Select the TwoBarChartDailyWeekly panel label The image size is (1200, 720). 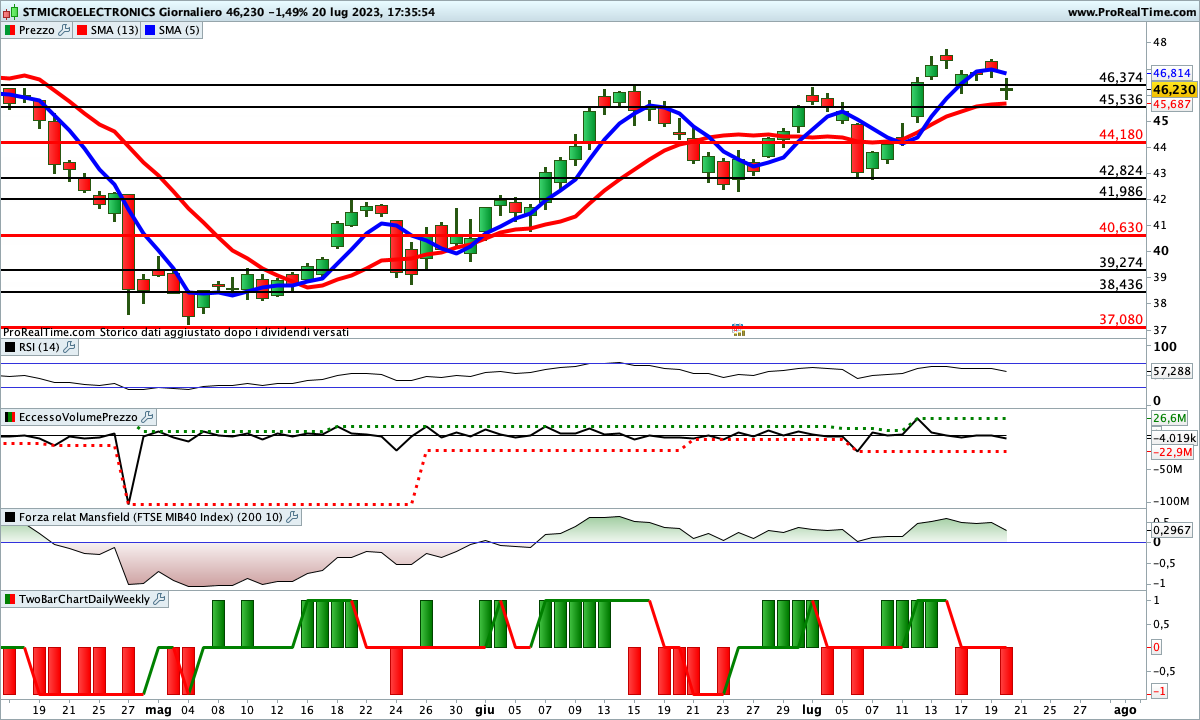(x=85, y=599)
